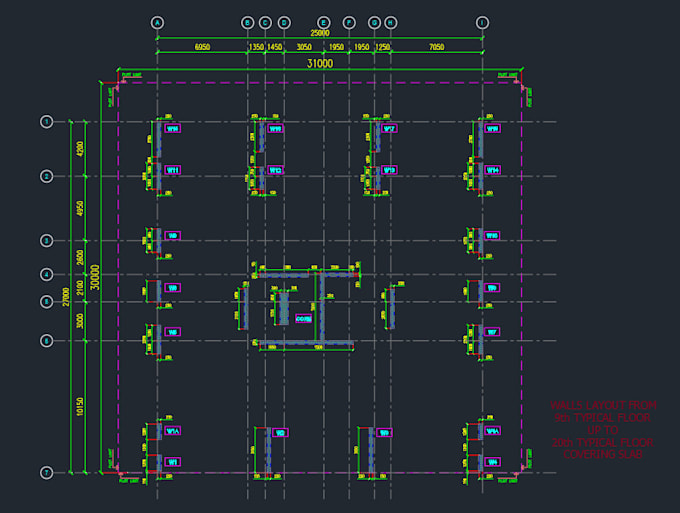
Task: Click the vertical 3000 dimension text
Action: click(x=80, y=321)
